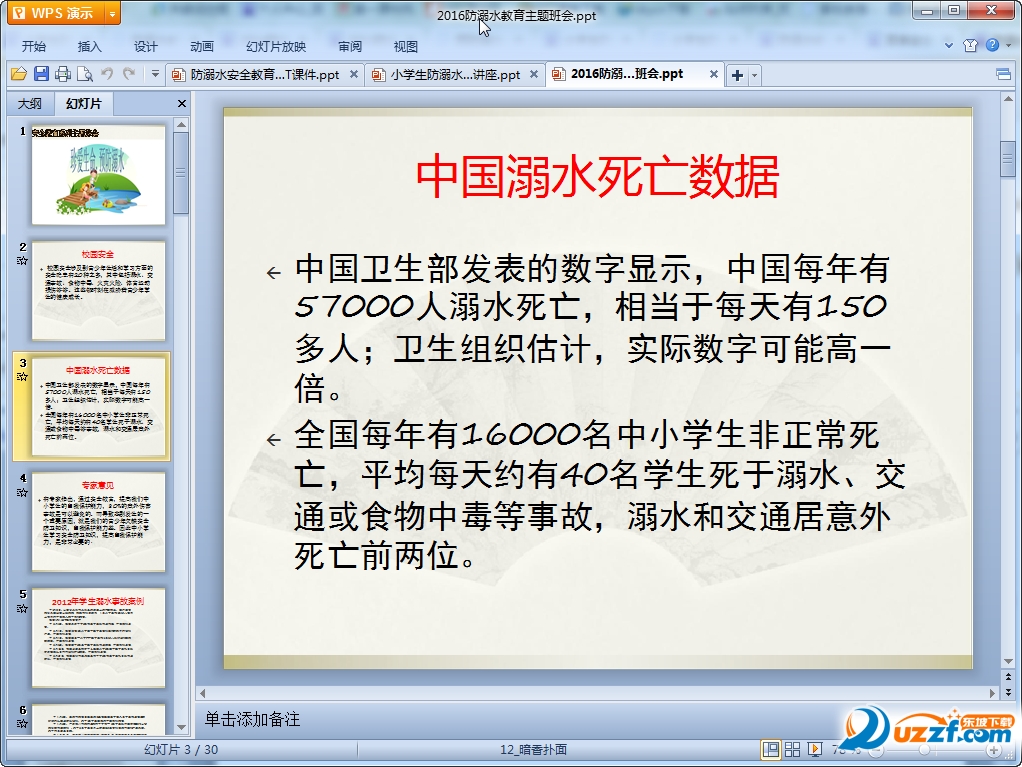Screen dimensions: 1022x767
Task: Click the slide title 中国溺水死亡数据
Action: click(598, 177)
